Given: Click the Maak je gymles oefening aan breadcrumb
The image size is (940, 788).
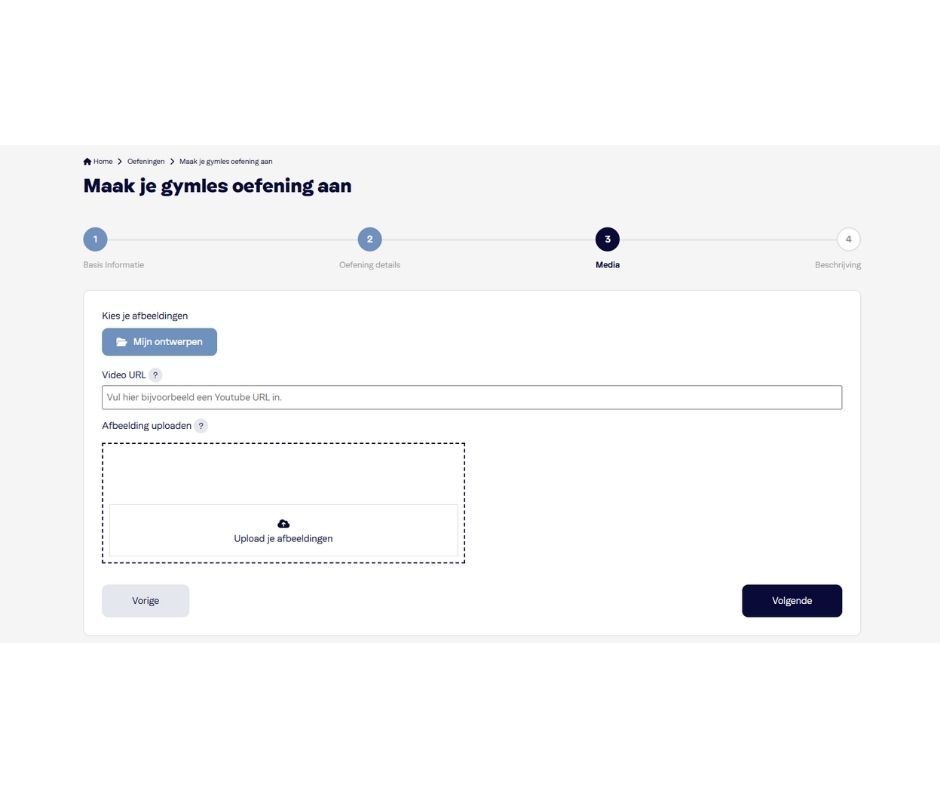Looking at the screenshot, I should 226,161.
